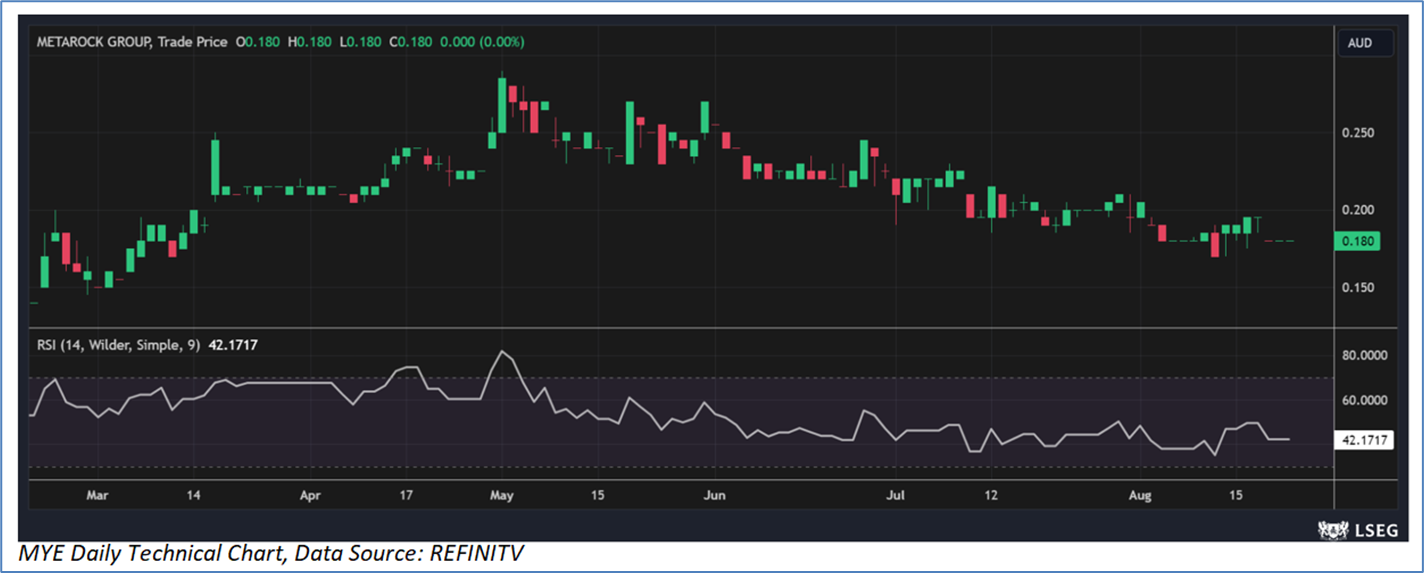Click the Apr date label on the time axis
This screenshot has width=1424, height=573.
pyautogui.click(x=311, y=494)
